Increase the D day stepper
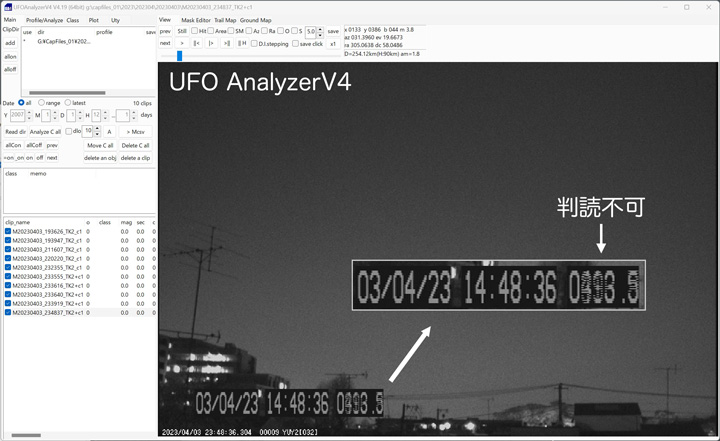The width and height of the screenshot is (720, 441). coord(80,113)
